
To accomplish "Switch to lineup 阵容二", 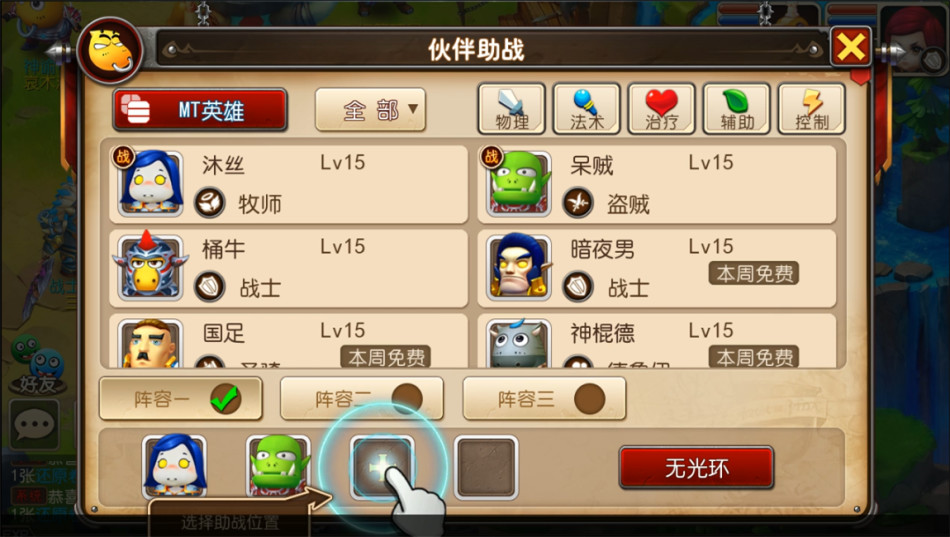I will pos(362,399).
